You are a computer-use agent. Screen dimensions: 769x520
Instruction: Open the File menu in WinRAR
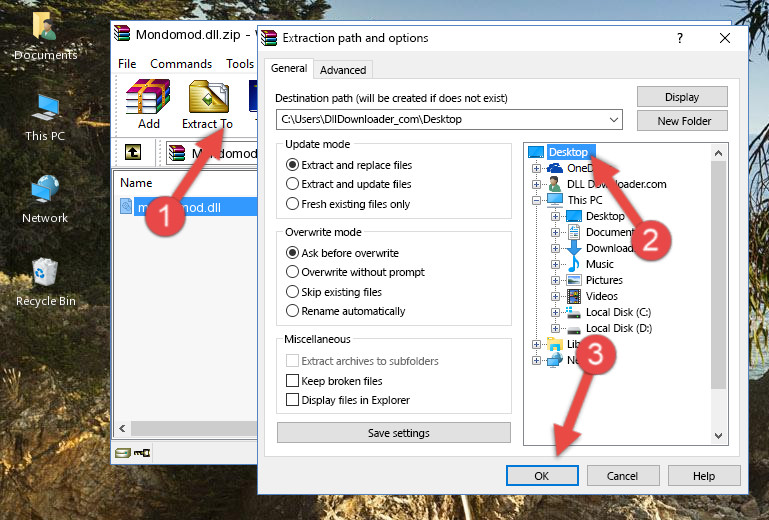pyautogui.click(x=127, y=64)
